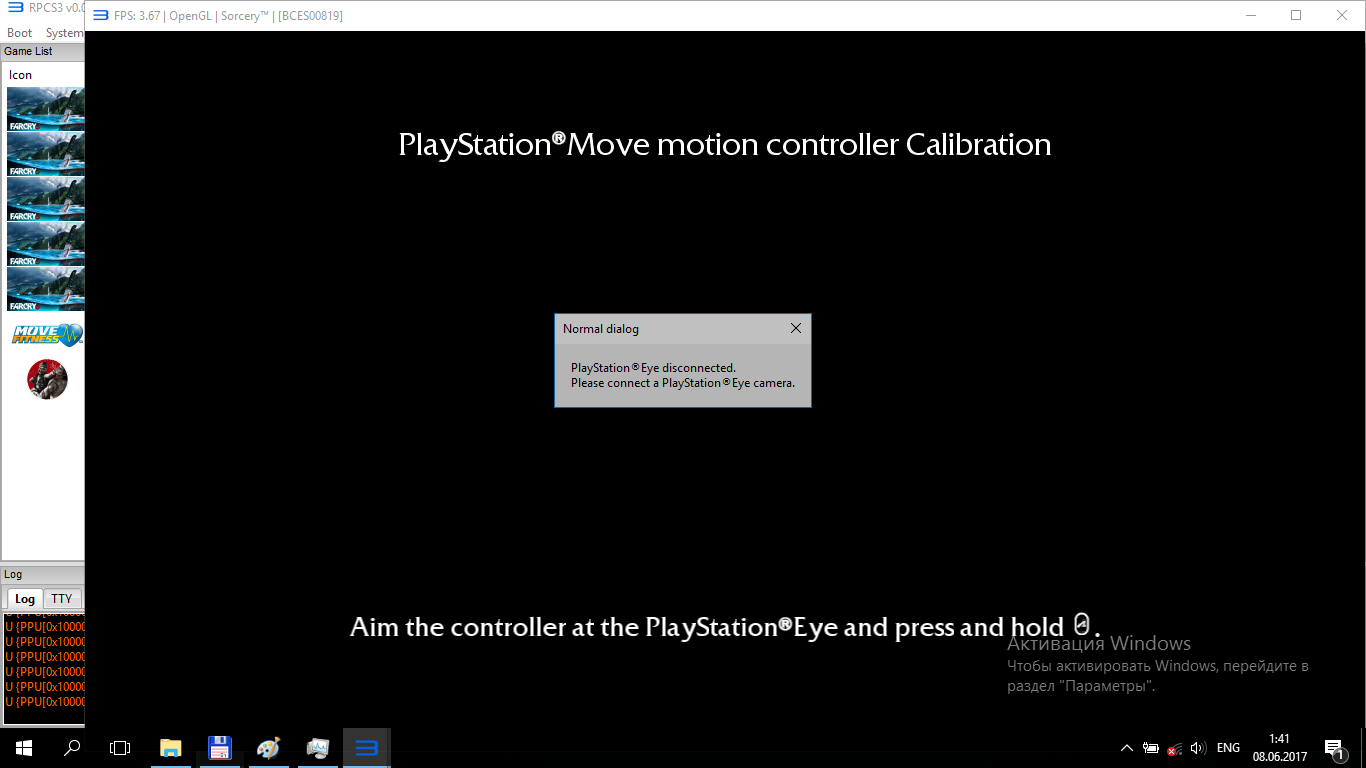1366x768 pixels.
Task: Minimize the Sorcery game window
Action: [x=1251, y=15]
